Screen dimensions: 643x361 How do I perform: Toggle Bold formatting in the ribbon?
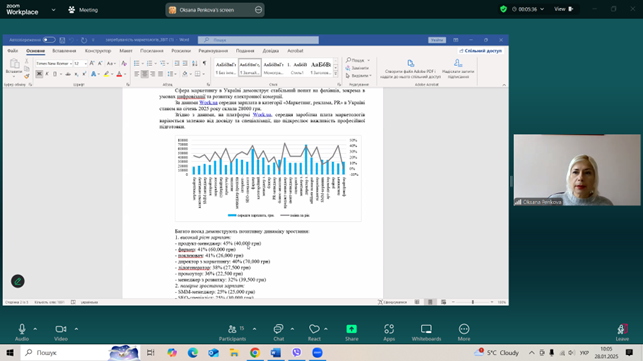point(39,74)
